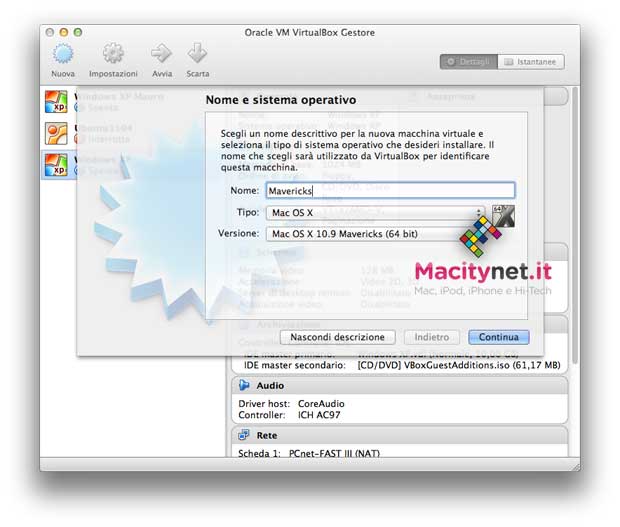The width and height of the screenshot is (620, 527).
Task: Click the red close window button
Action: coord(49,32)
